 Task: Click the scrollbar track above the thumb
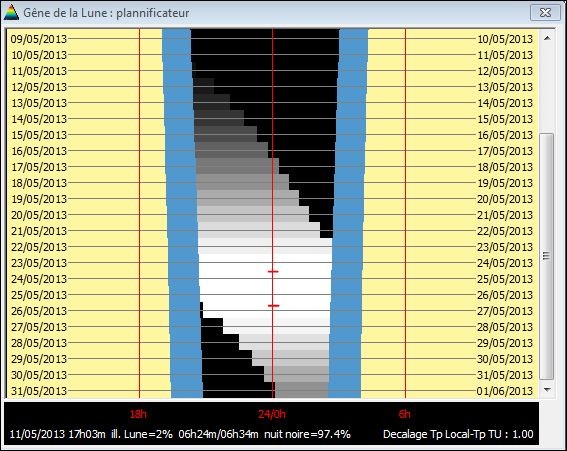coord(547,89)
